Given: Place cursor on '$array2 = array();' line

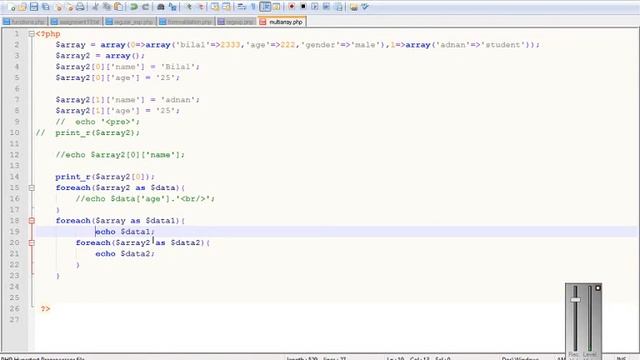Looking at the screenshot, I should [x=100, y=56].
